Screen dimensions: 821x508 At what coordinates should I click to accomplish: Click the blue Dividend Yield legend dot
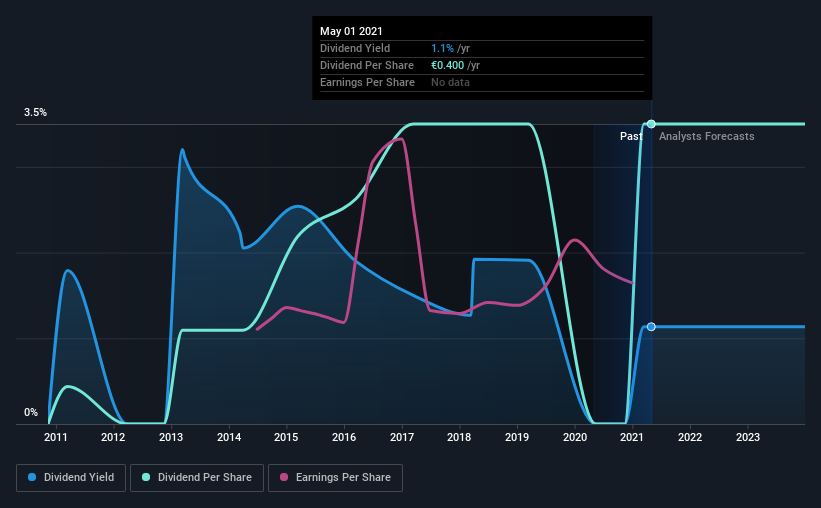(32, 477)
